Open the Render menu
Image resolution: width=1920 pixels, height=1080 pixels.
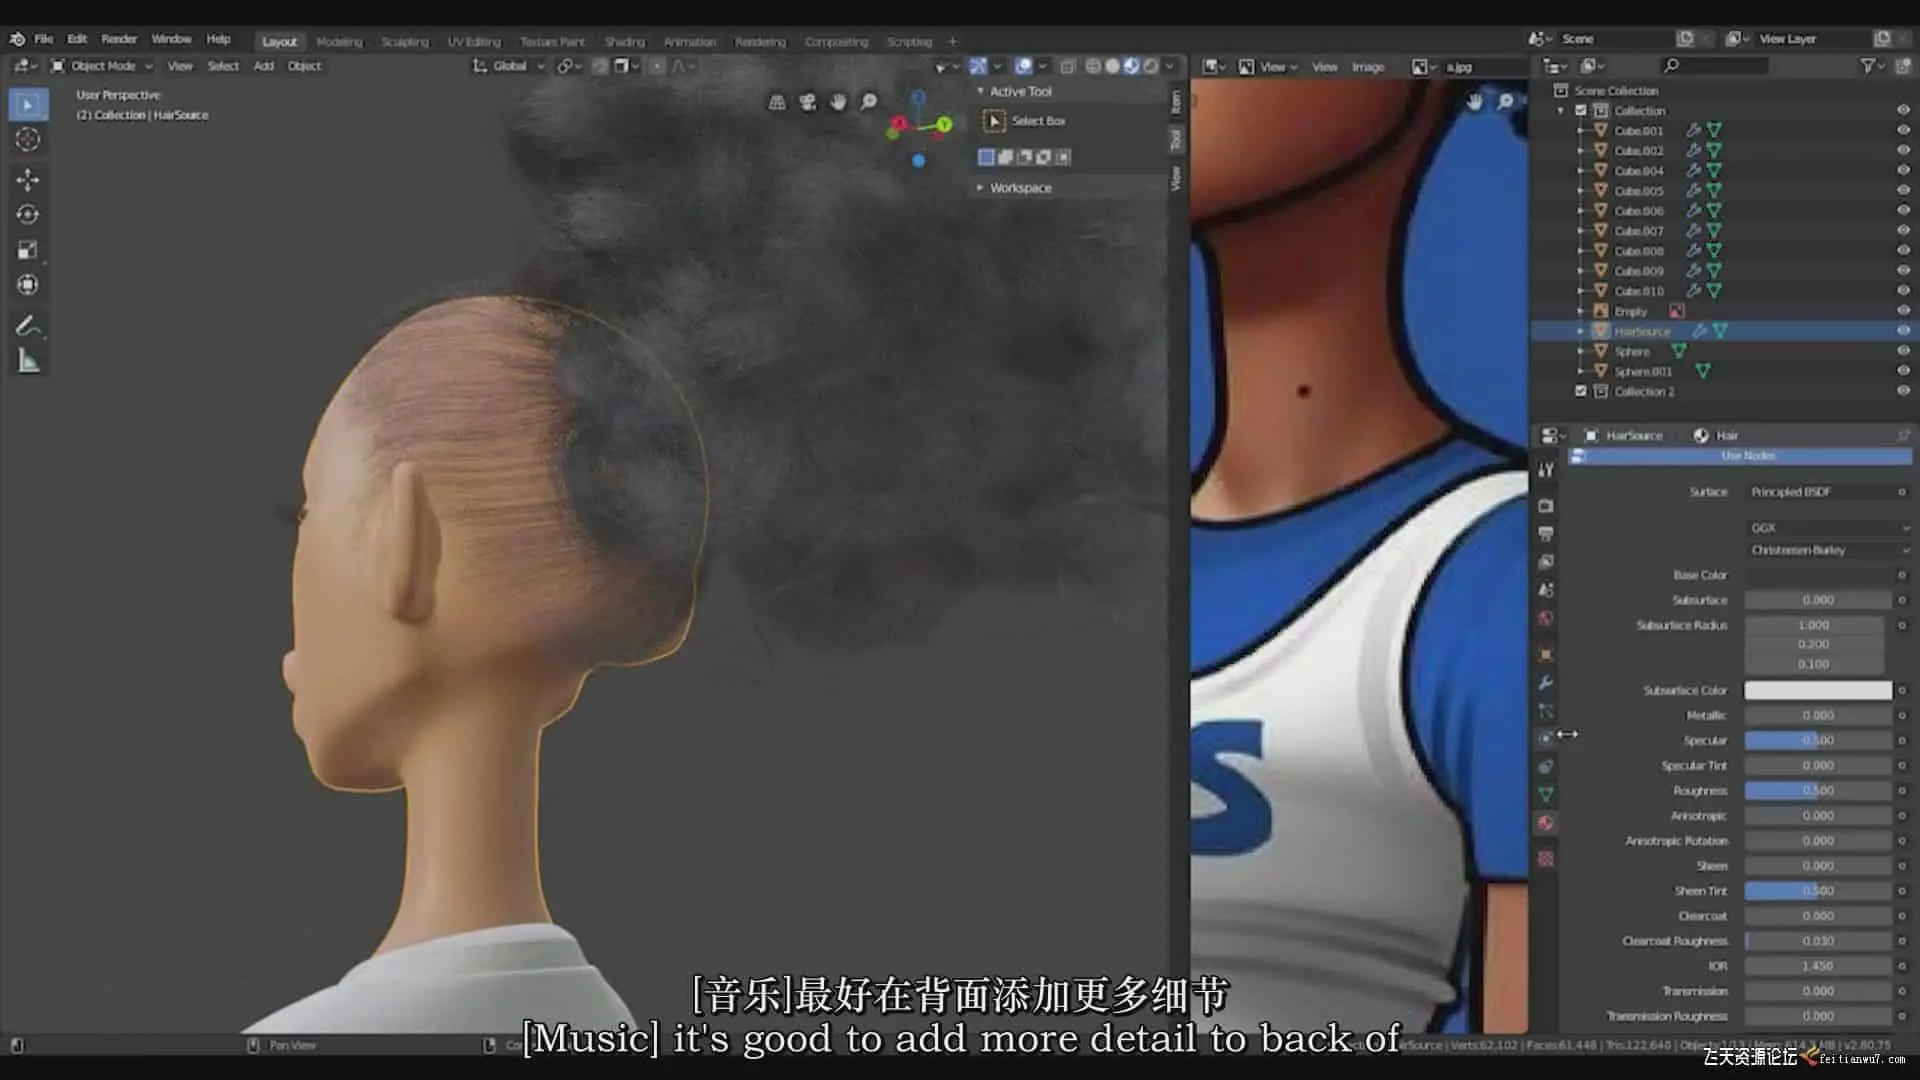click(119, 39)
